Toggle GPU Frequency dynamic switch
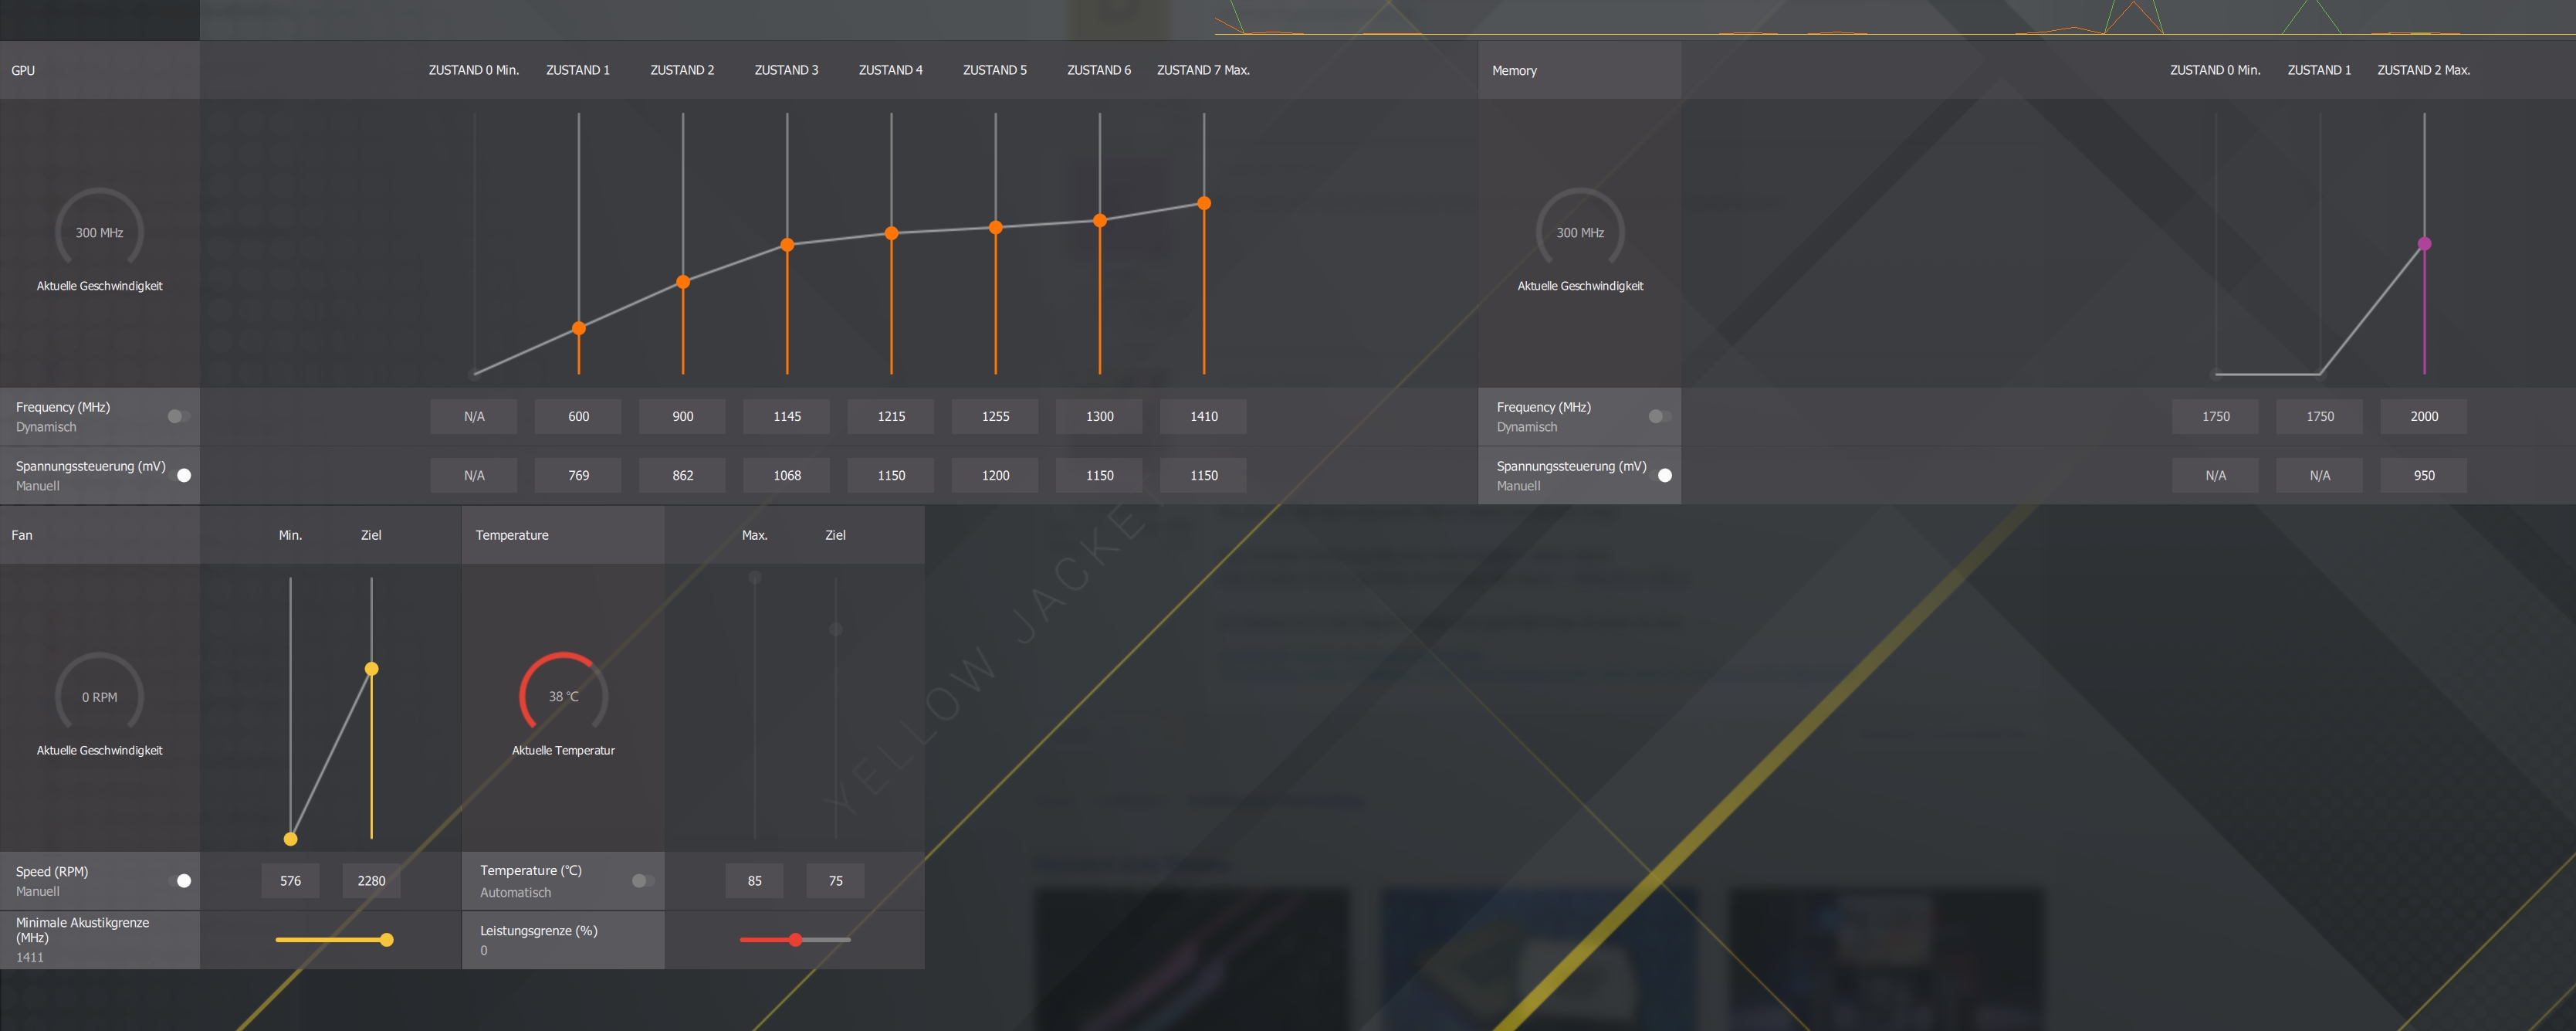 pos(178,416)
